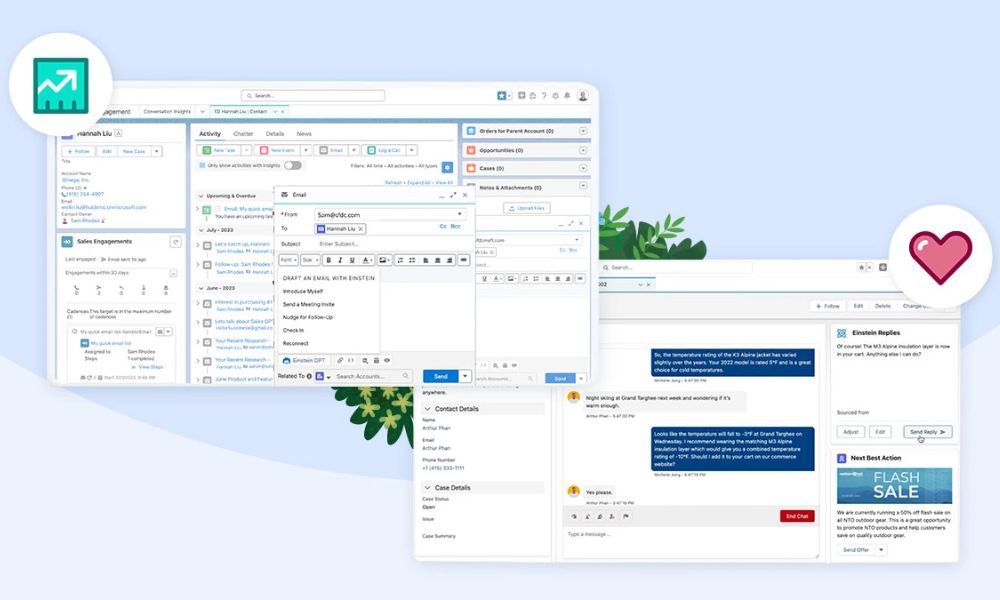Collapse the Contact Details section
This screenshot has width=1000, height=600.
pyautogui.click(x=427, y=409)
